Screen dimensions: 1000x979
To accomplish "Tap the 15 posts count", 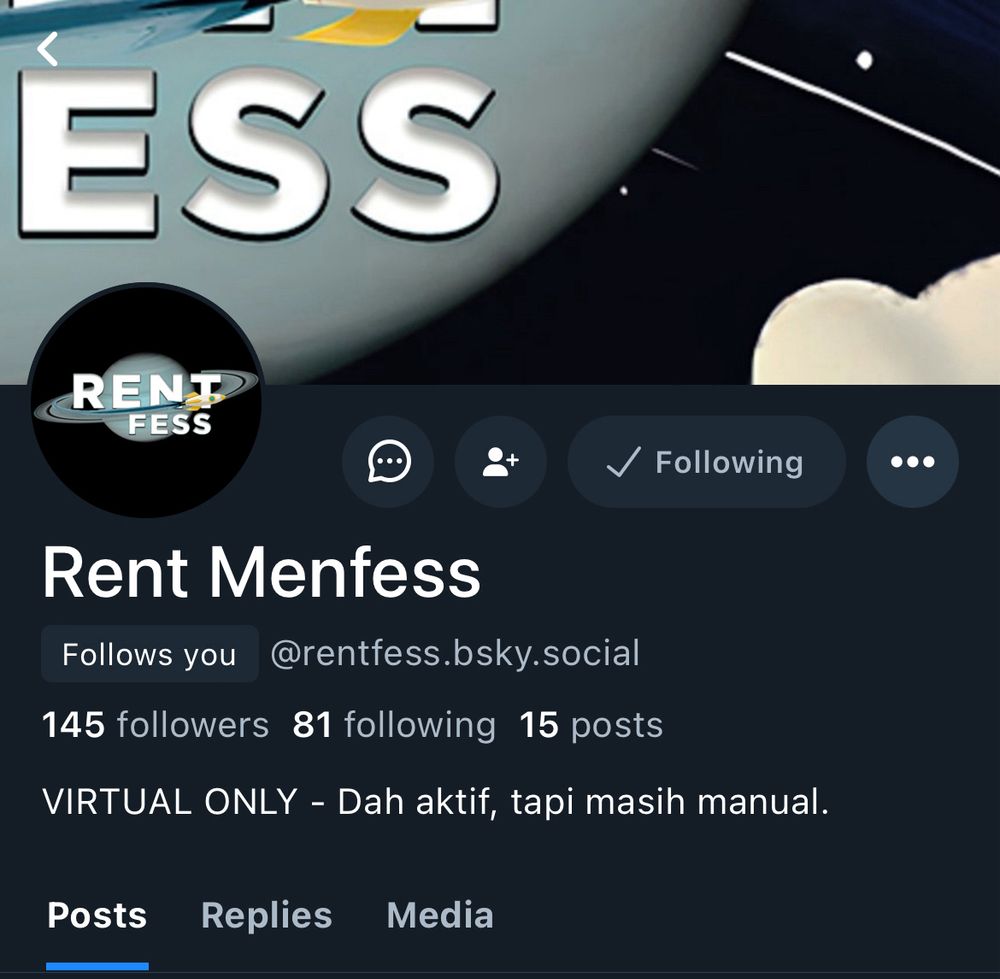I will click(591, 725).
